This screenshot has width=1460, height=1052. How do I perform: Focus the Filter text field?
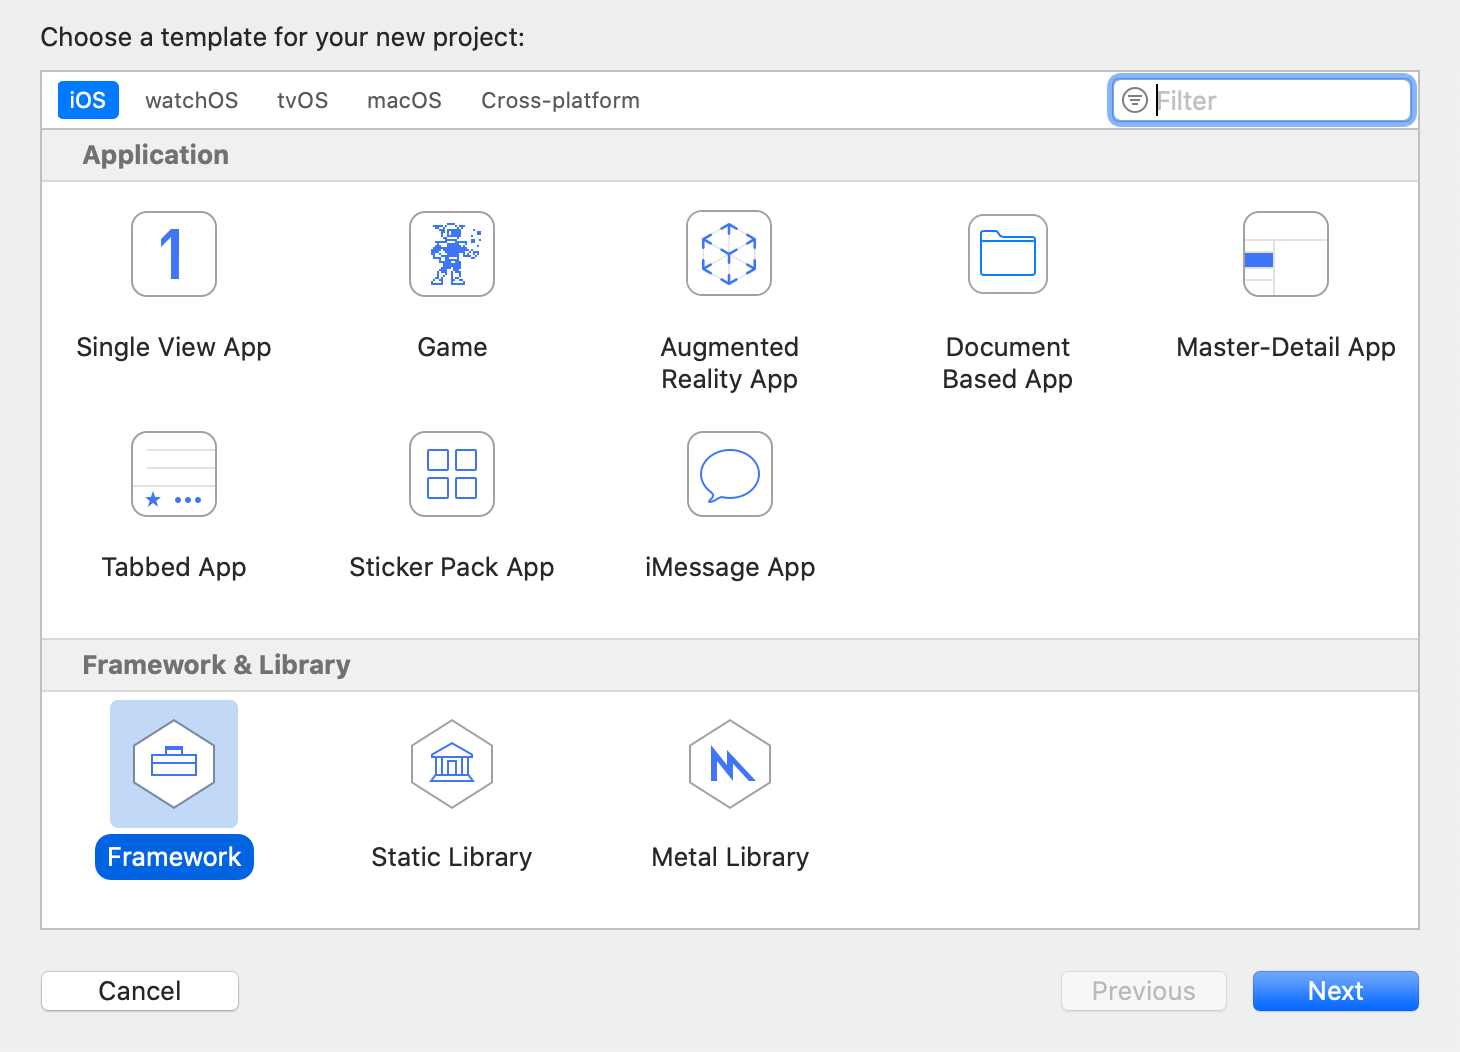click(1262, 100)
